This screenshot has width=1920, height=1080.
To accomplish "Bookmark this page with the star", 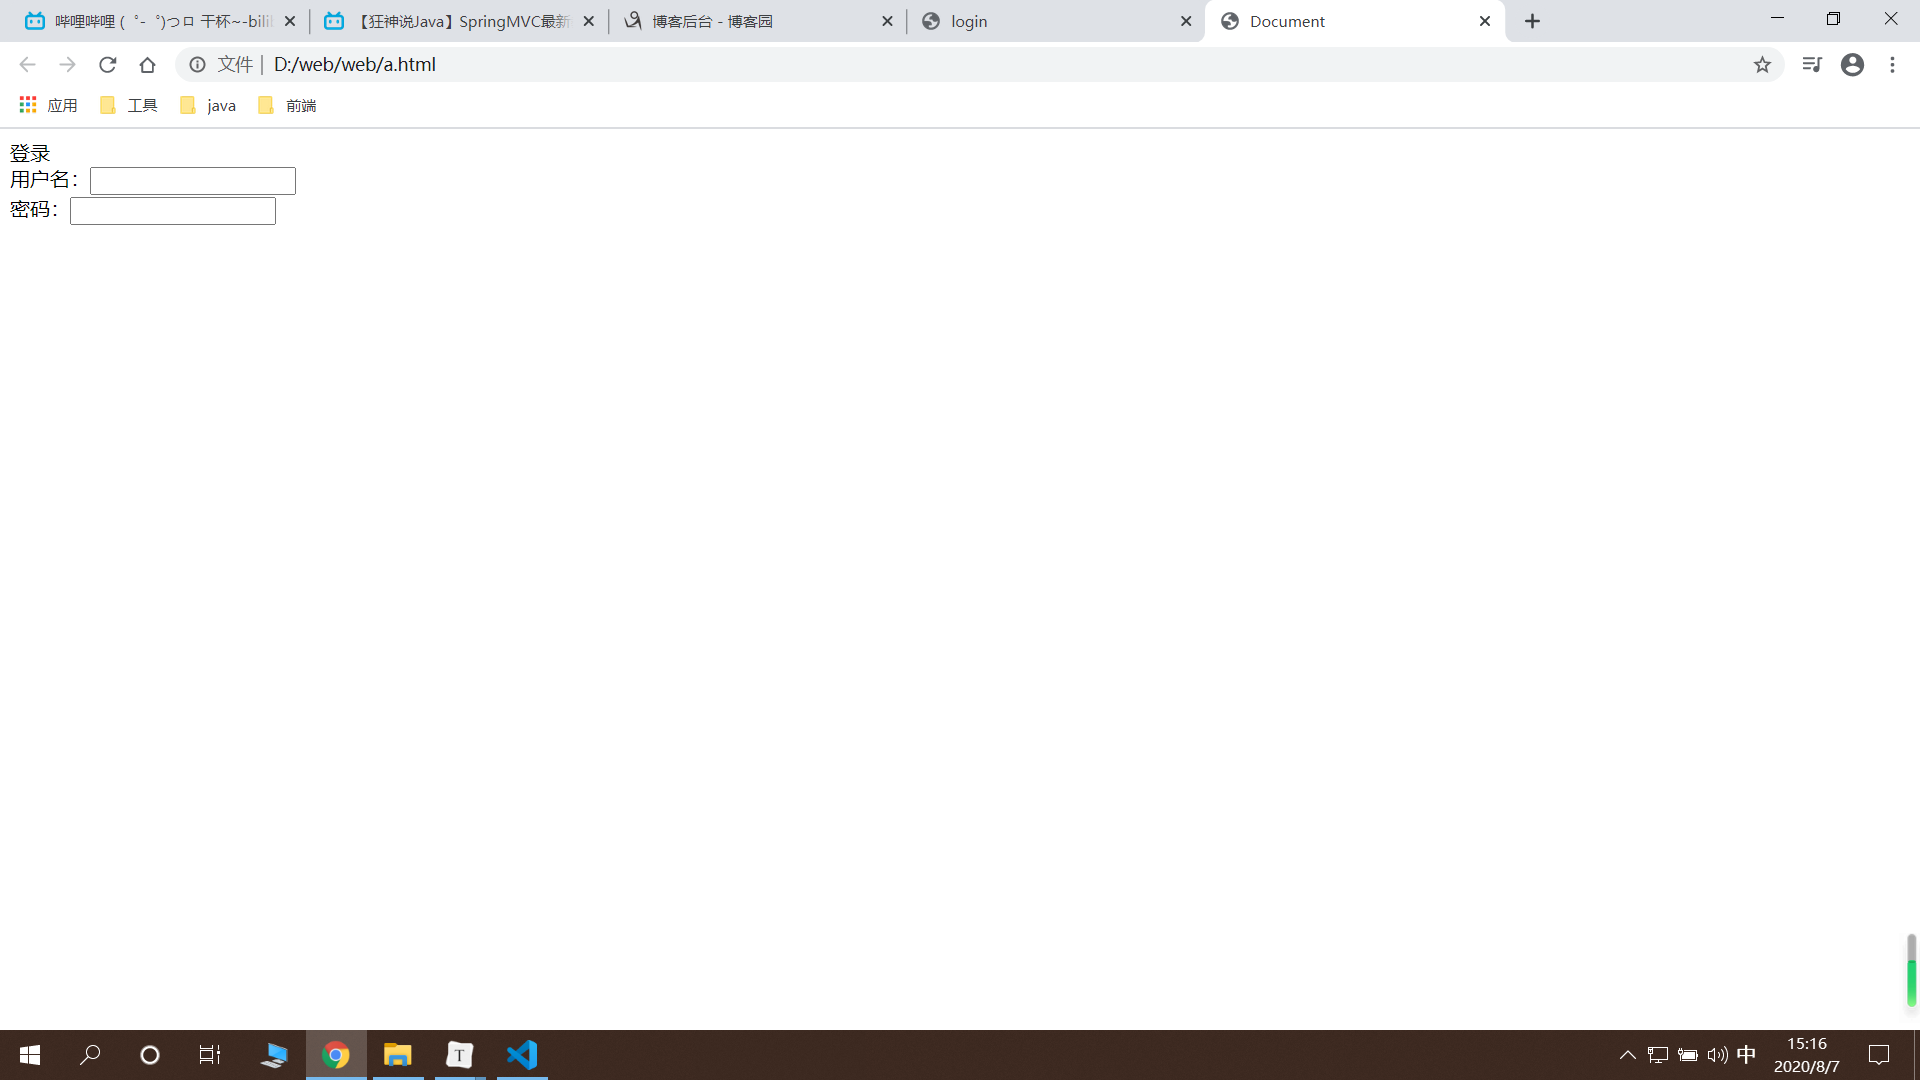I will click(x=1762, y=65).
